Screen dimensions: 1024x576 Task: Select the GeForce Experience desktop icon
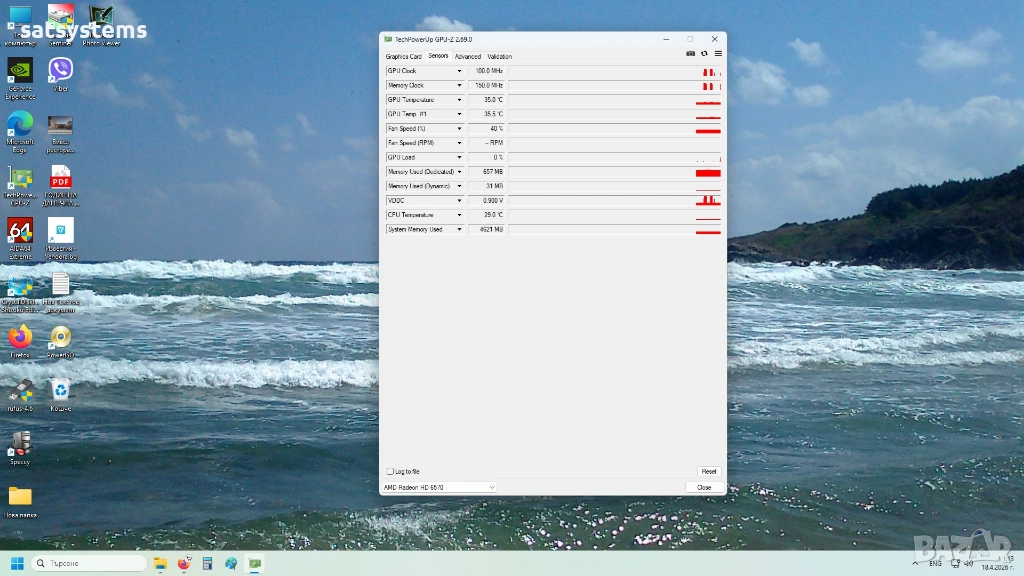(x=20, y=79)
